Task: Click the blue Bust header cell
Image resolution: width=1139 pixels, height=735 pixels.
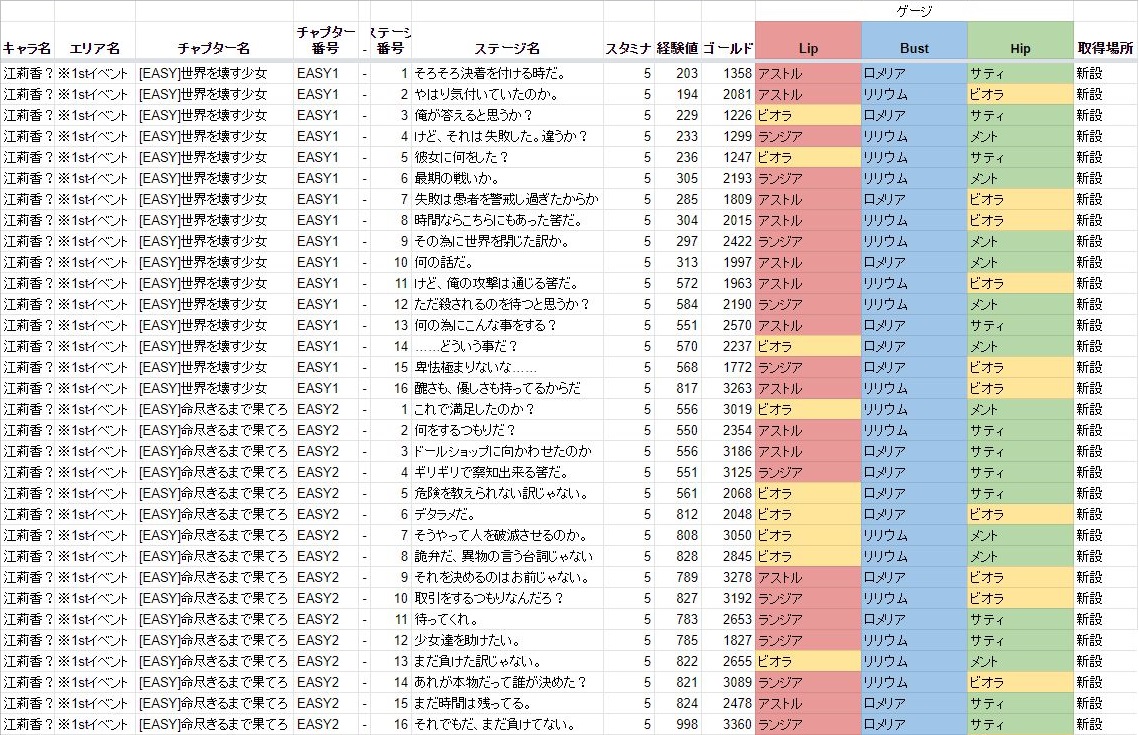Action: click(x=914, y=48)
